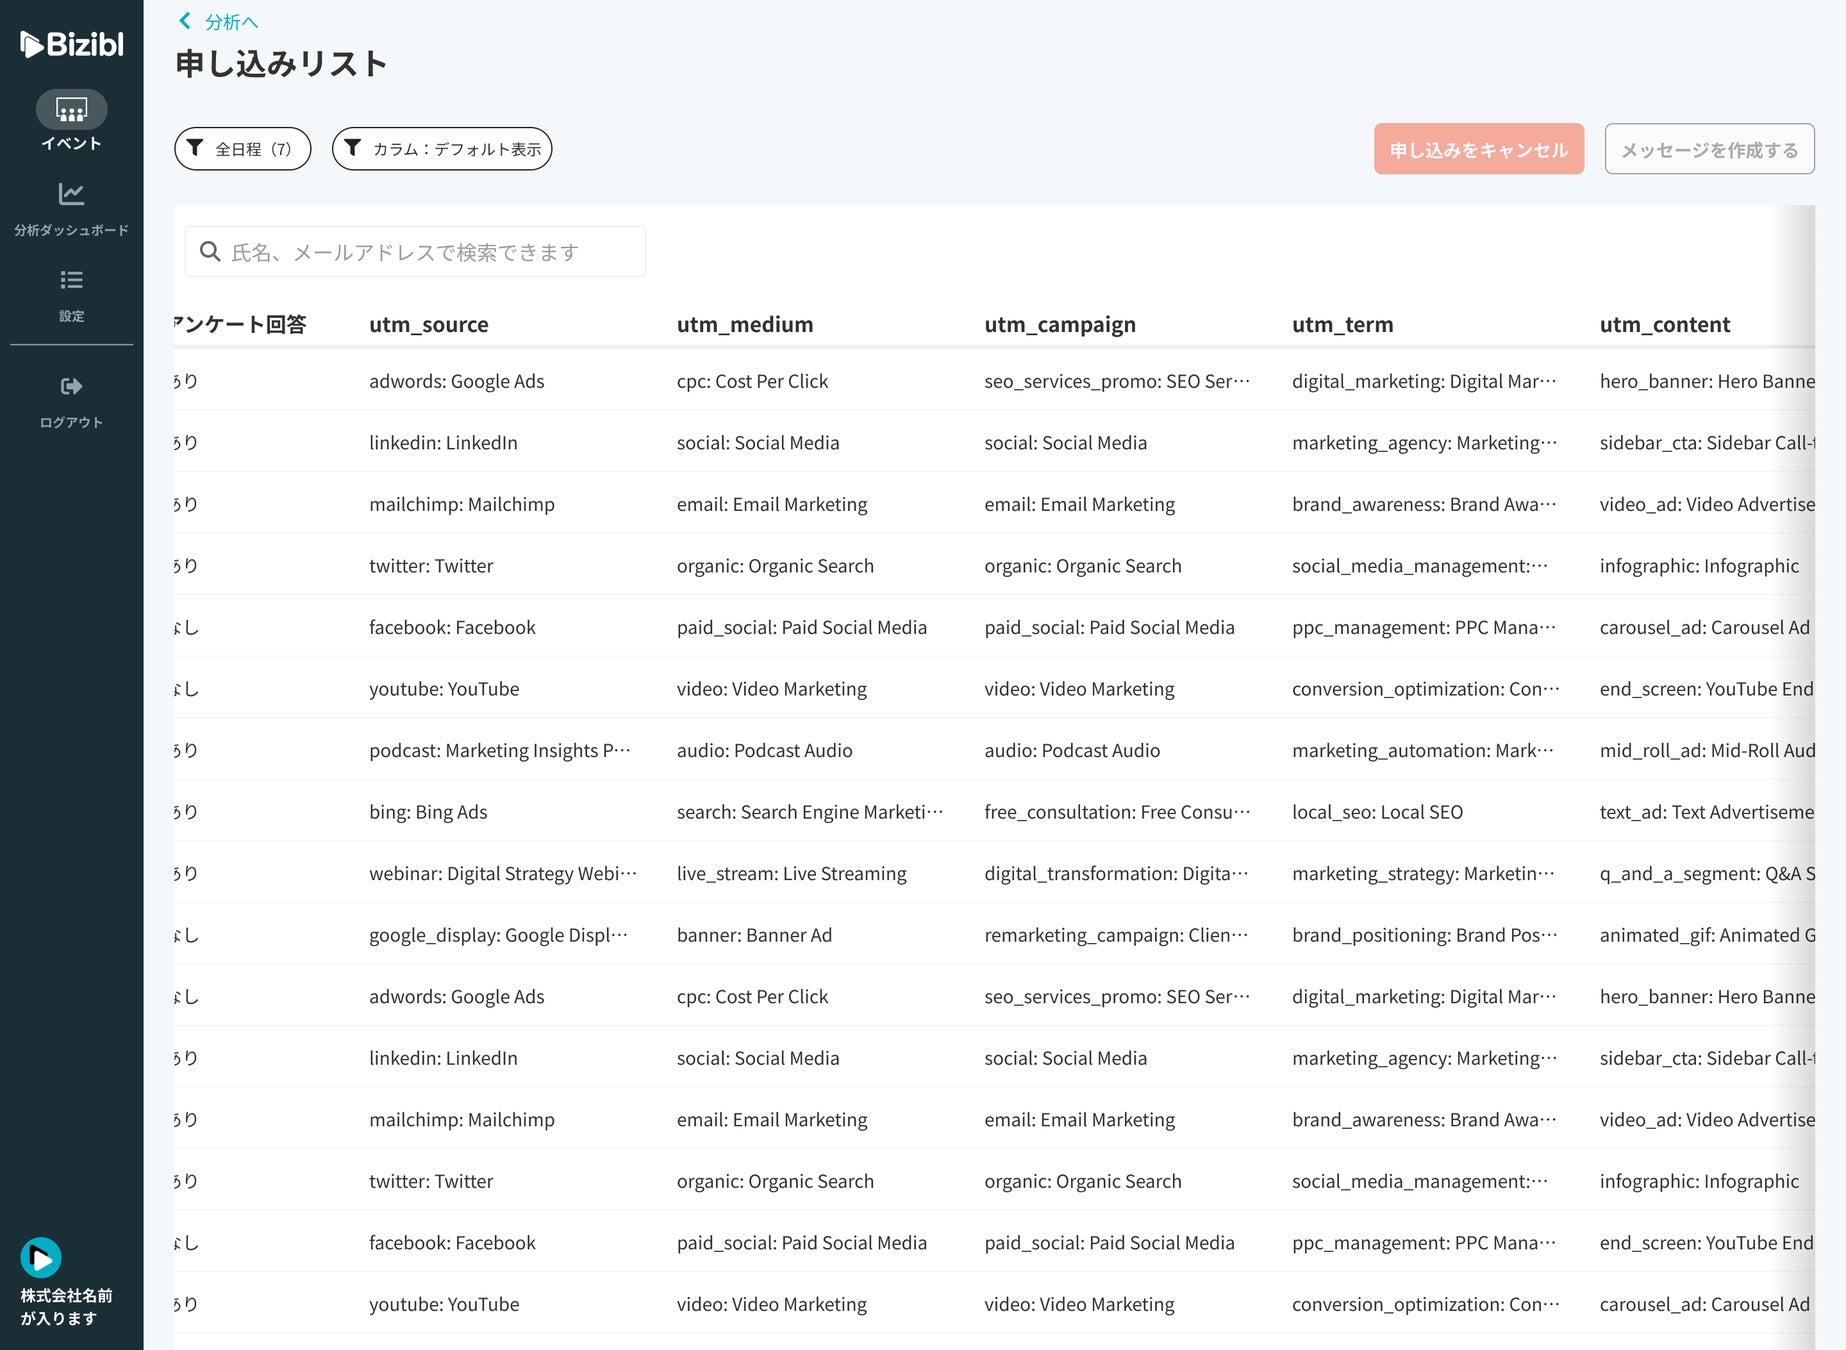Click the utm_medium column header

coord(745,324)
